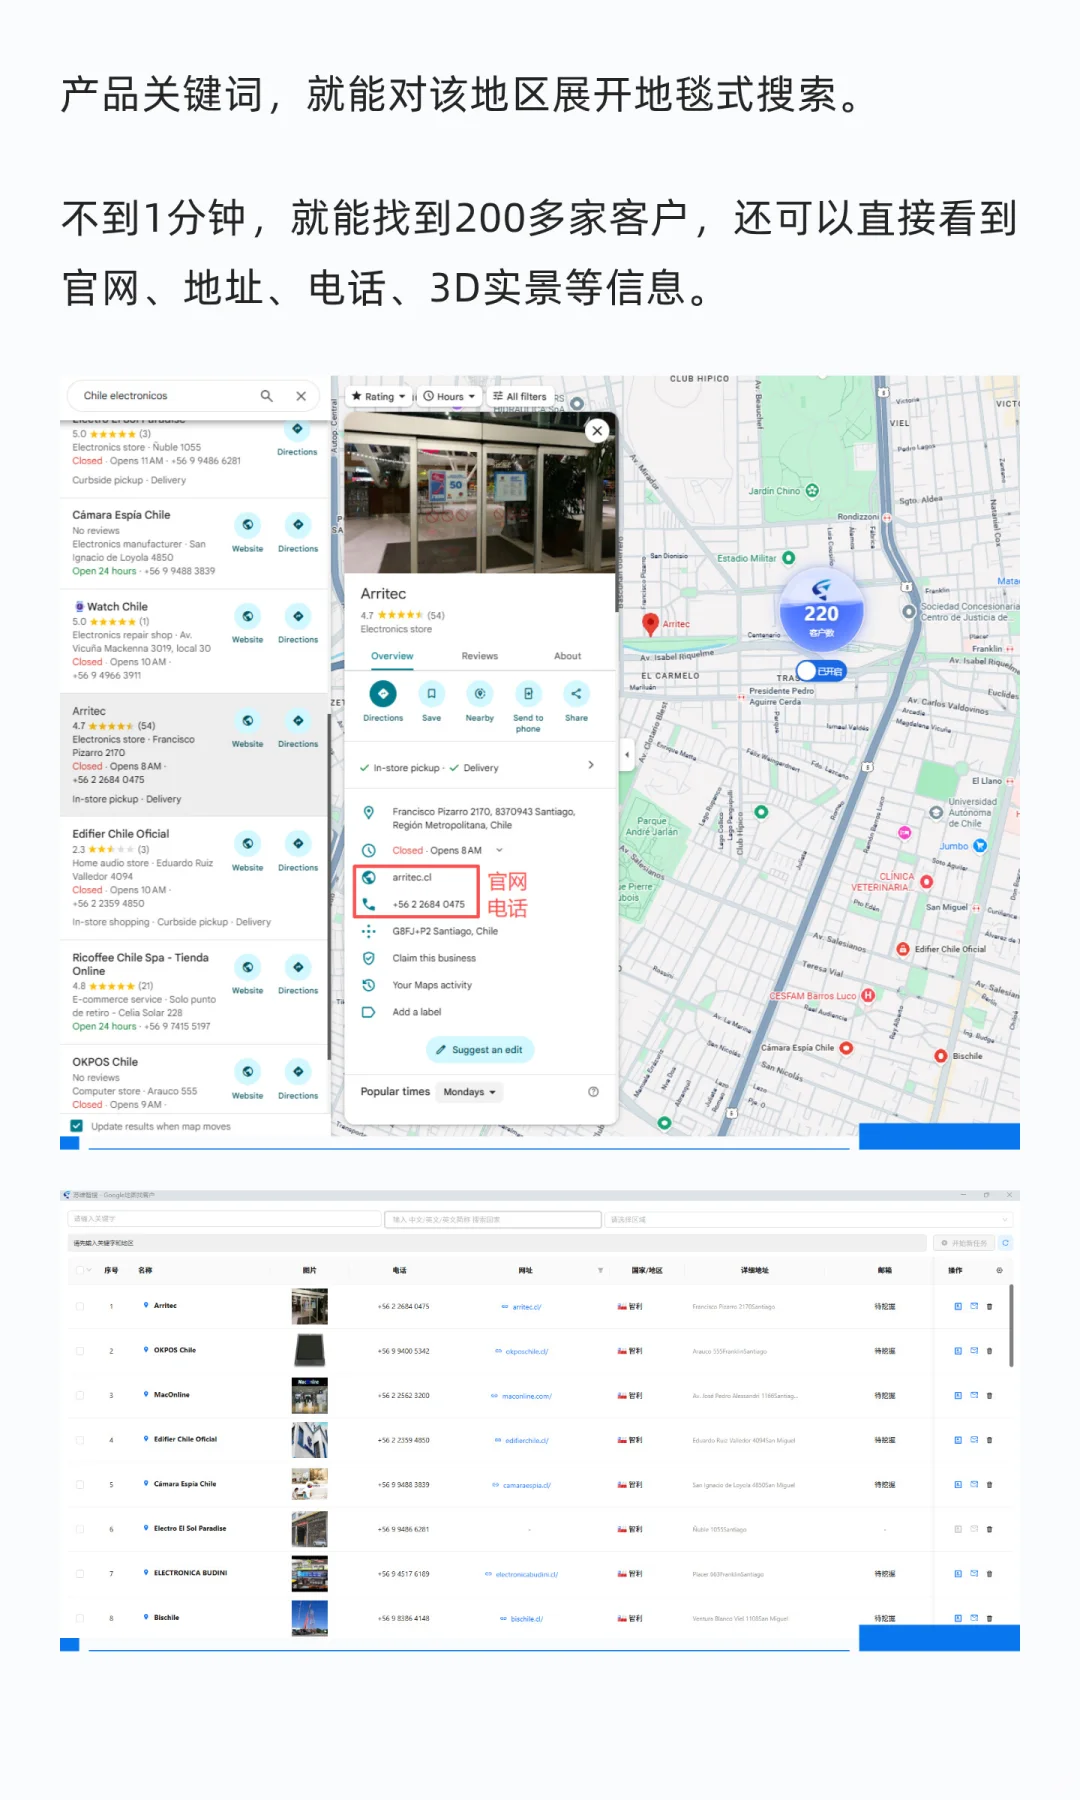Image resolution: width=1080 pixels, height=1800 pixels.
Task: Open All filters panel
Action: coord(520,396)
